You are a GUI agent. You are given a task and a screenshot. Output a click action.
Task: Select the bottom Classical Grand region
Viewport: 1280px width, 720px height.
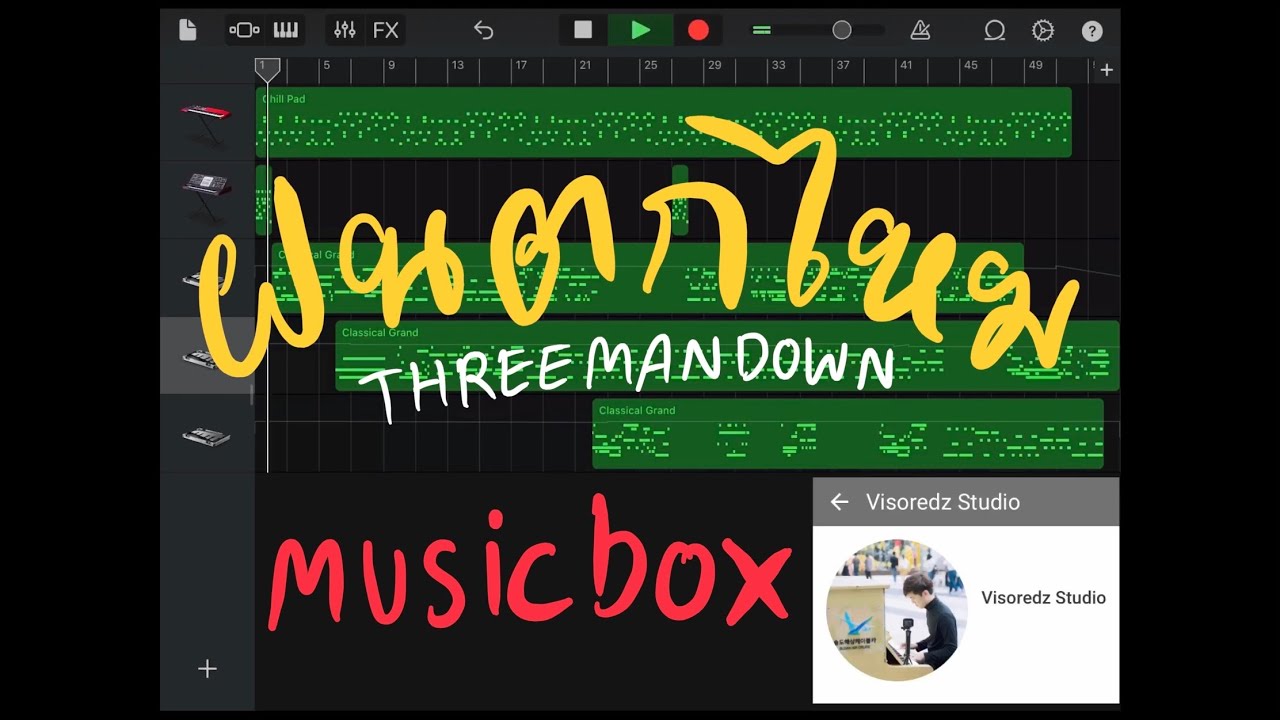(848, 434)
